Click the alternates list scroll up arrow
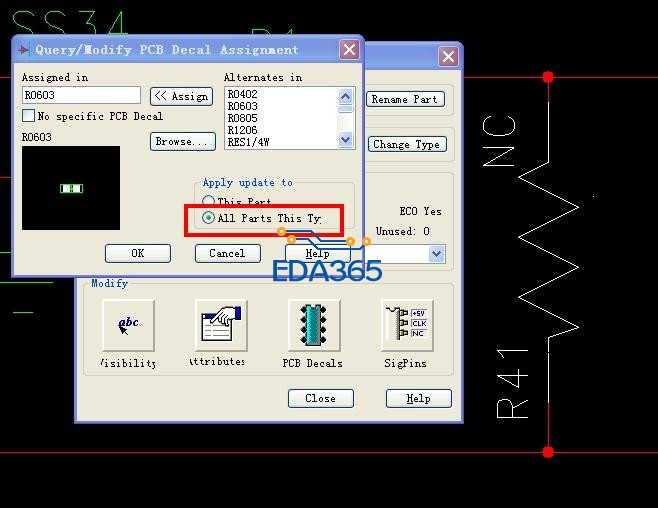Image resolution: width=658 pixels, height=508 pixels. (x=345, y=96)
